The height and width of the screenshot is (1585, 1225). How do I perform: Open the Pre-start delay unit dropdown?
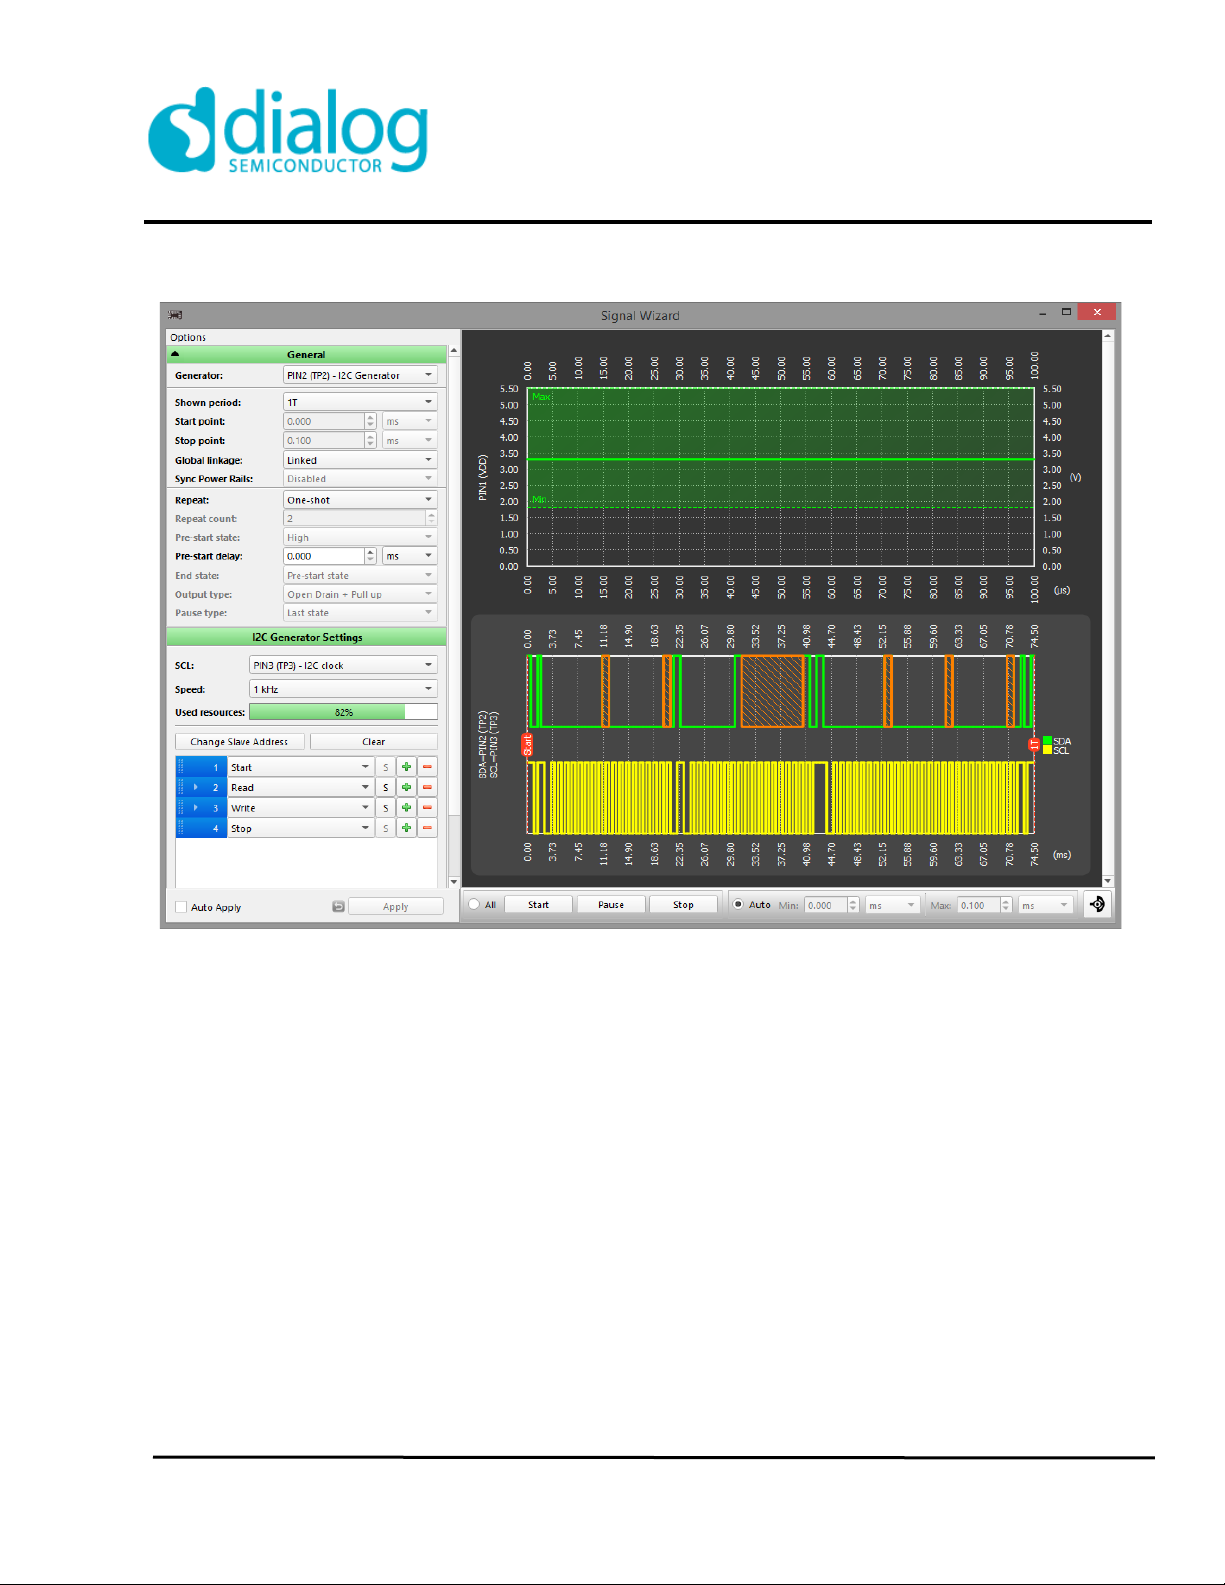point(410,556)
